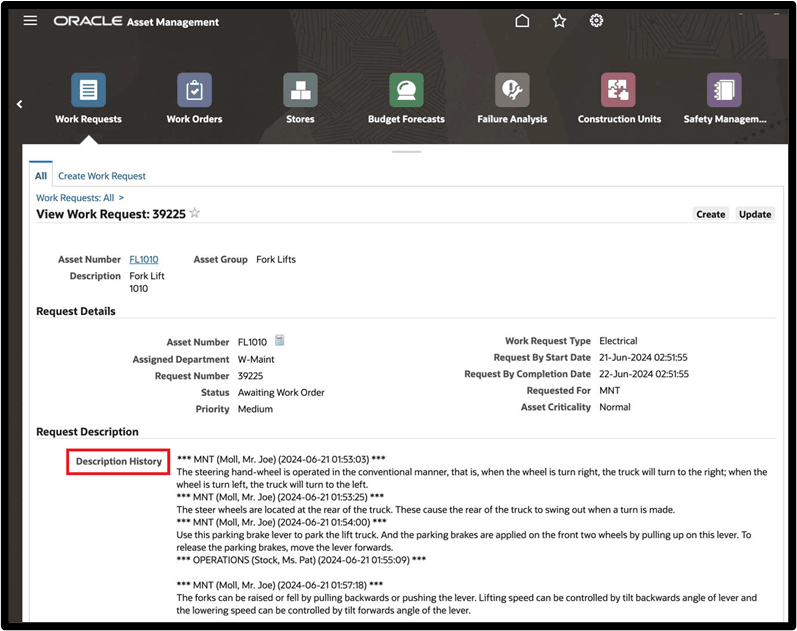Click the Description History label
This screenshot has height=631, width=797.
(x=118, y=461)
